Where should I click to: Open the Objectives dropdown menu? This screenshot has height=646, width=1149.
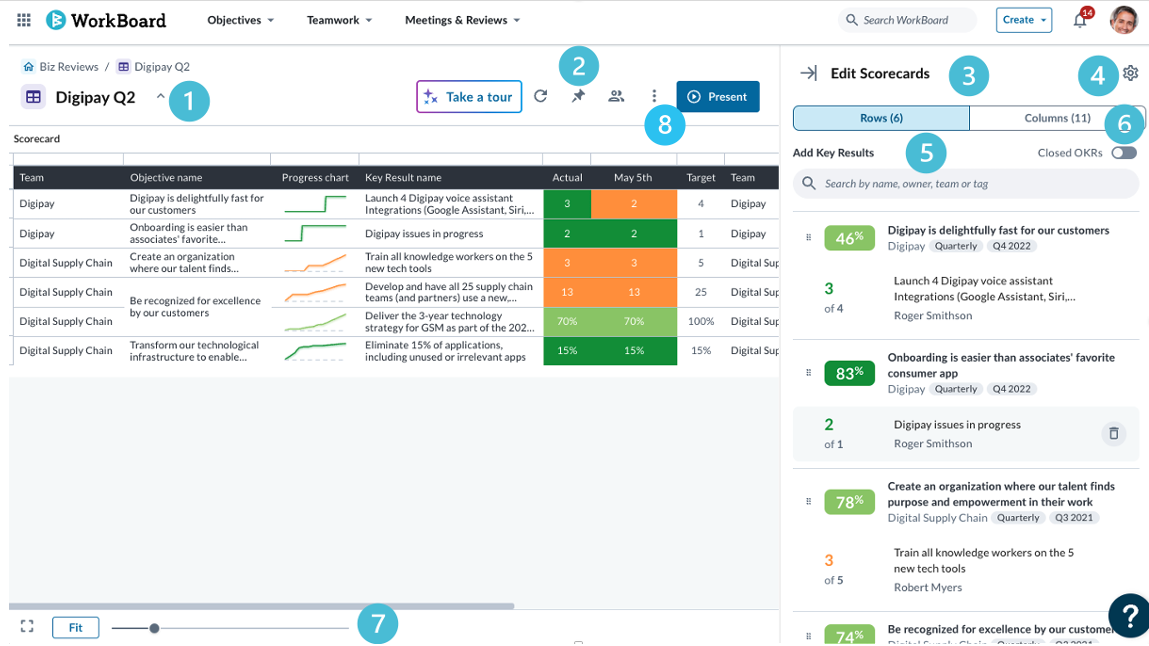point(240,20)
